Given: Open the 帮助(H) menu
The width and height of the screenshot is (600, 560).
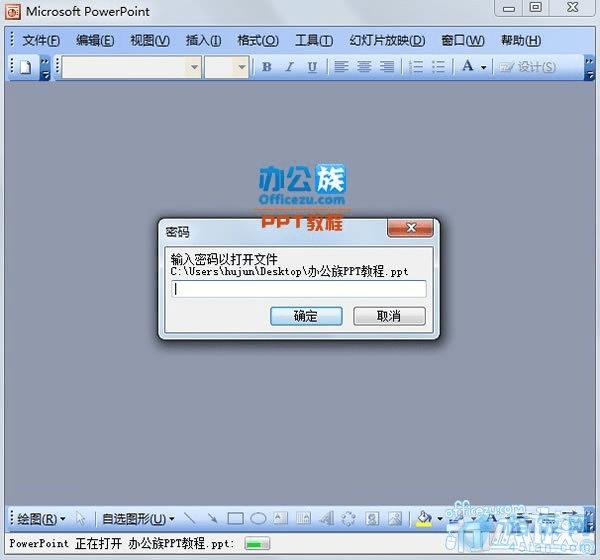Looking at the screenshot, I should coord(521,40).
